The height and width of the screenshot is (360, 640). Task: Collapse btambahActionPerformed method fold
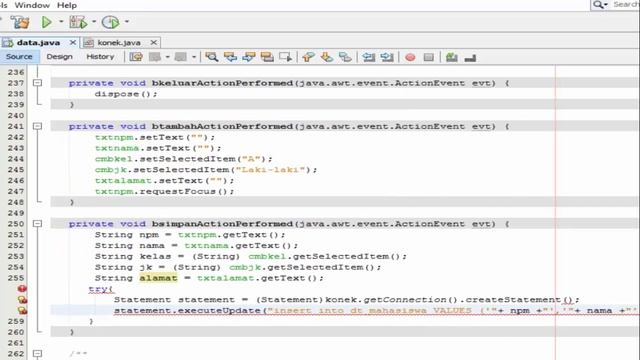click(x=38, y=126)
